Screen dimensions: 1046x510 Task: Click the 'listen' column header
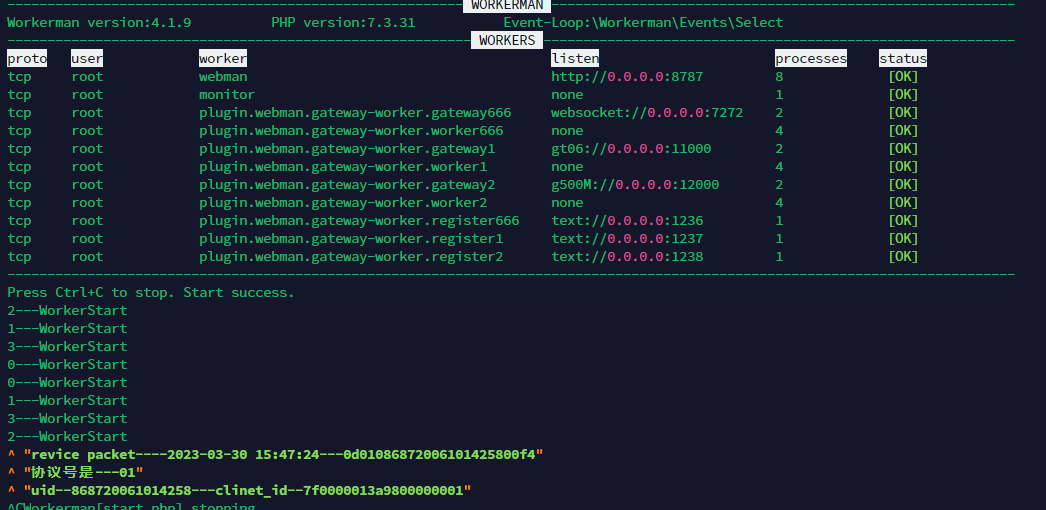click(575, 59)
